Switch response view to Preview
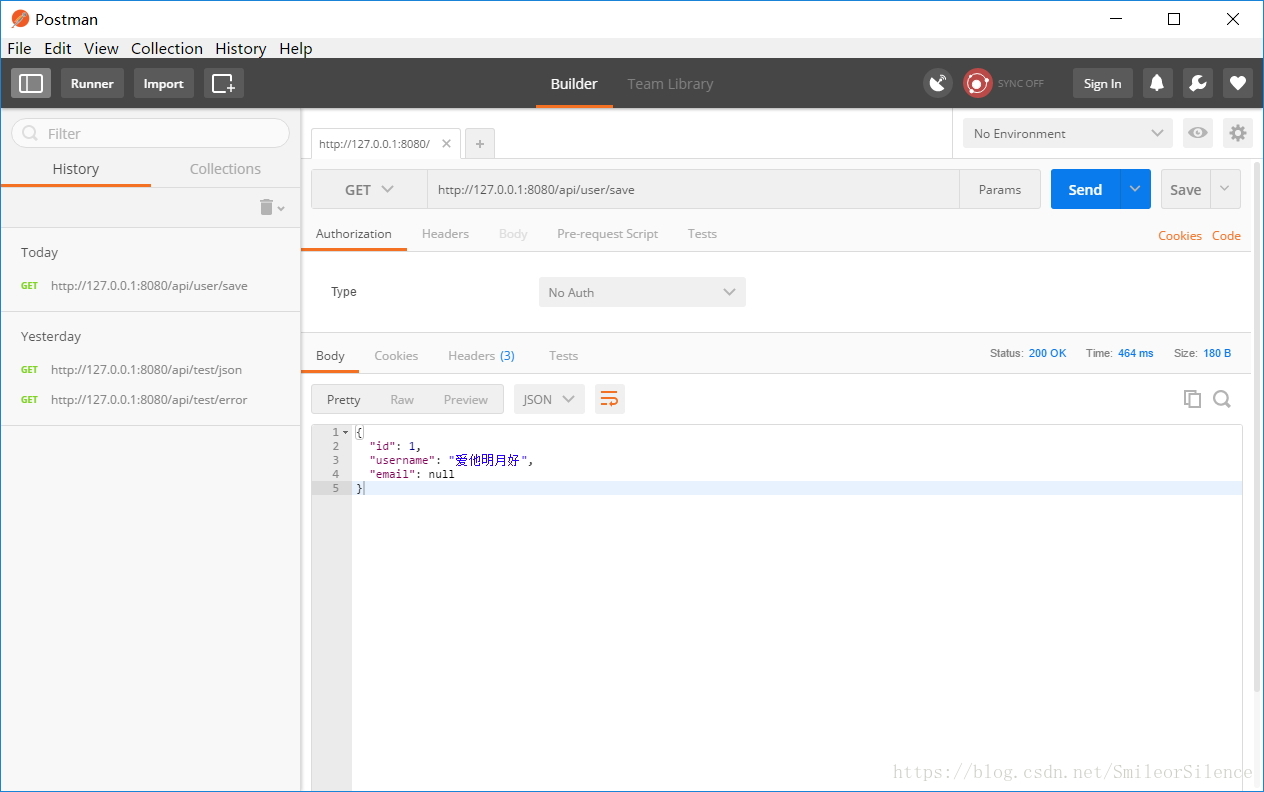 click(x=466, y=399)
